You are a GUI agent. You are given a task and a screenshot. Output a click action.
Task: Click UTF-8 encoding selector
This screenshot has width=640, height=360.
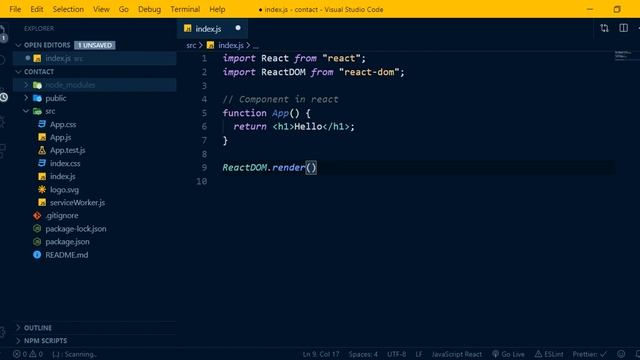click(x=397, y=354)
